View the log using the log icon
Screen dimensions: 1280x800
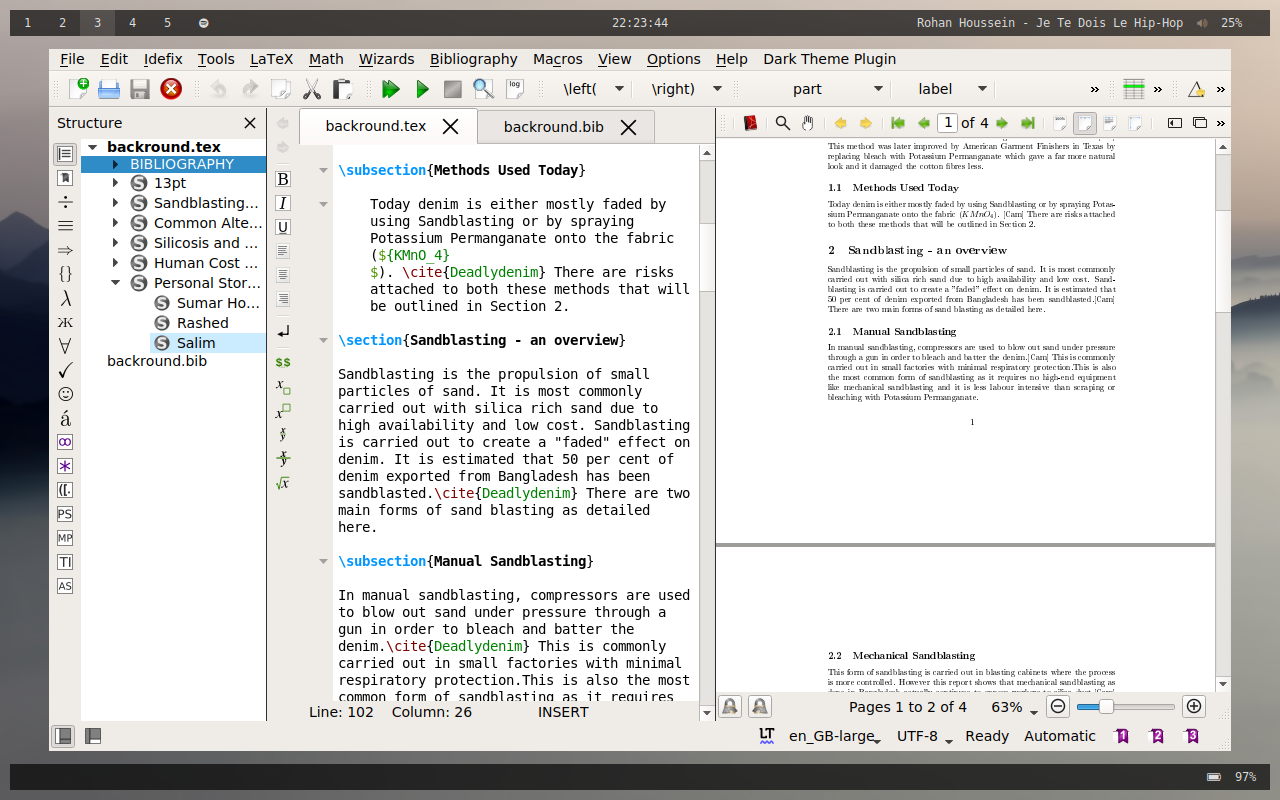point(515,89)
